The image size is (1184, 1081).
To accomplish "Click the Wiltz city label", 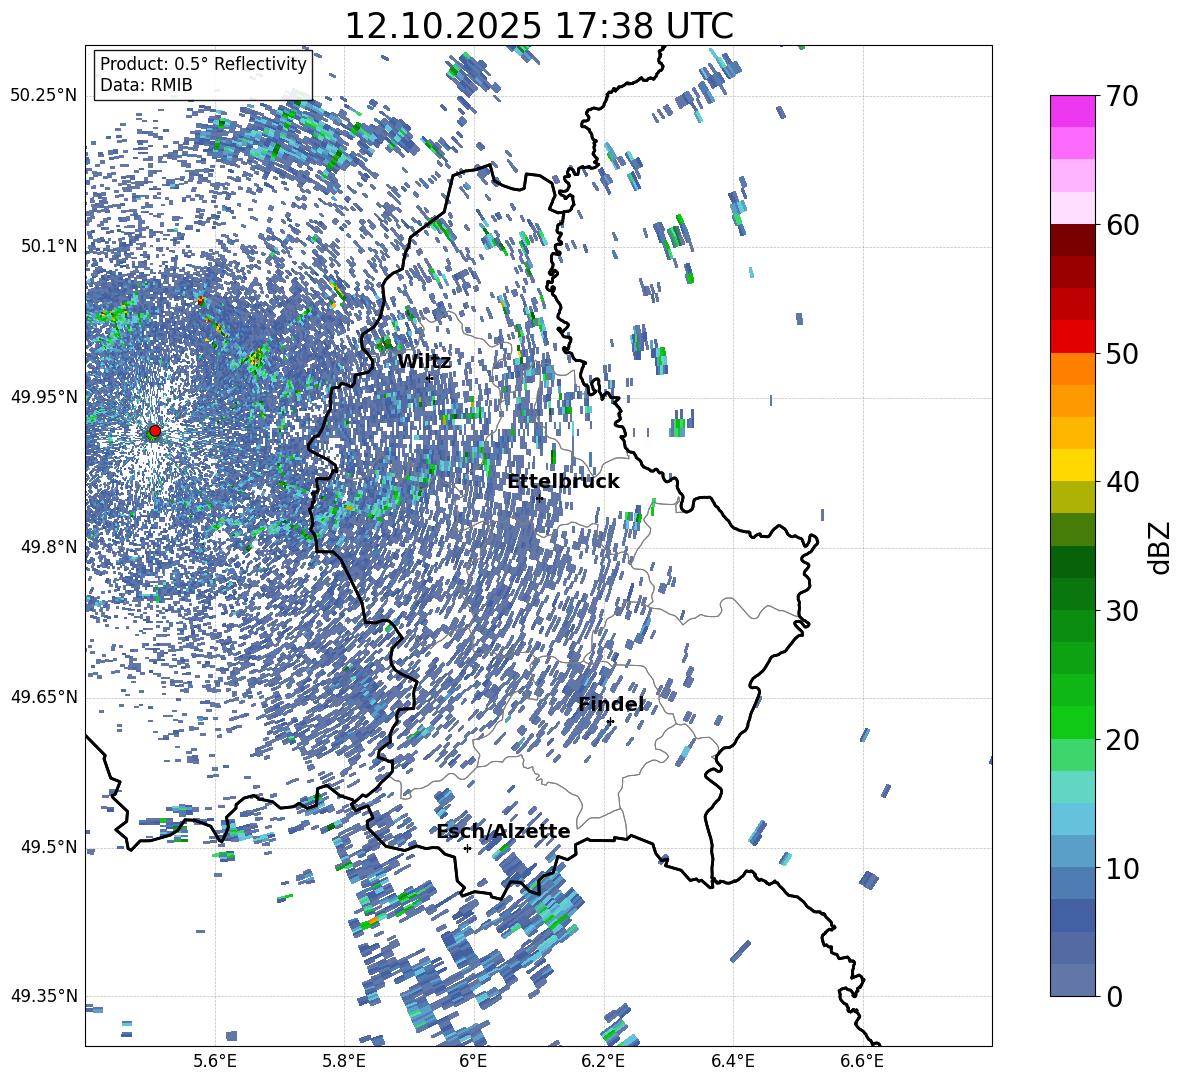I will click(x=424, y=362).
